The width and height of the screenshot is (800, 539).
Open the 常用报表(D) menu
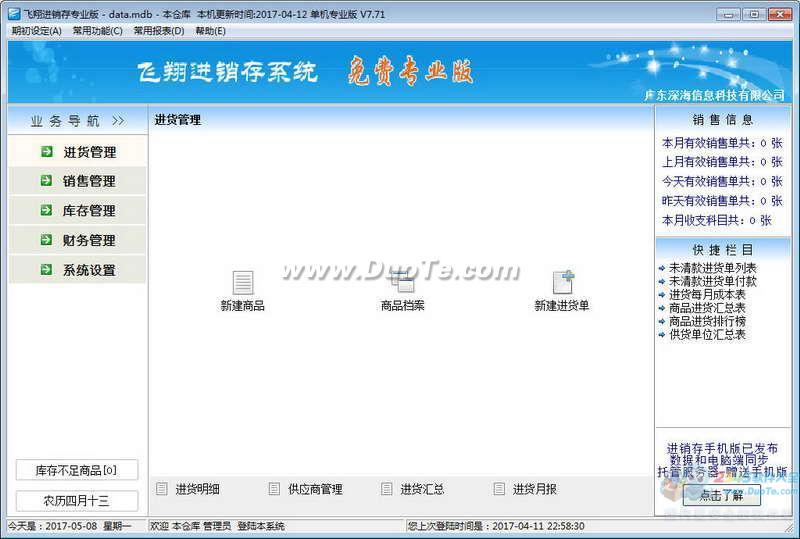[159, 31]
